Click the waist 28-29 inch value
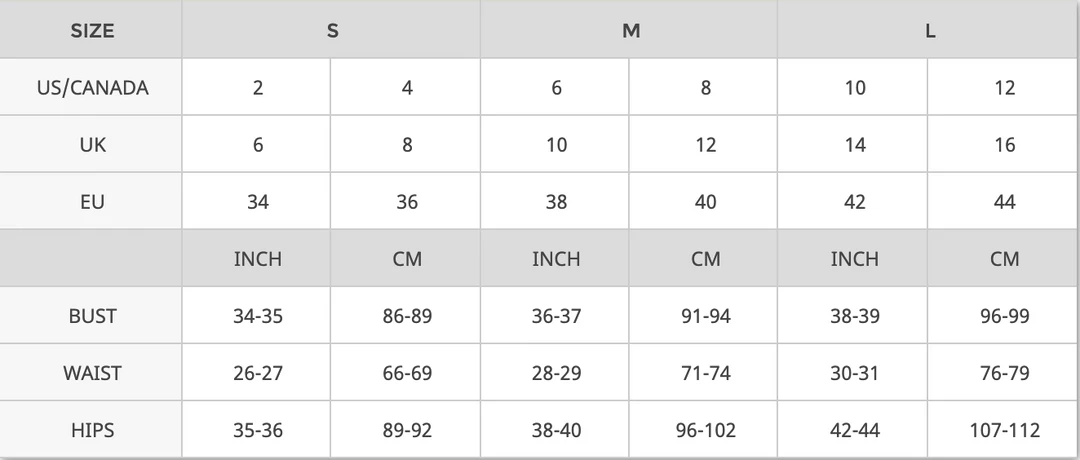 point(556,373)
